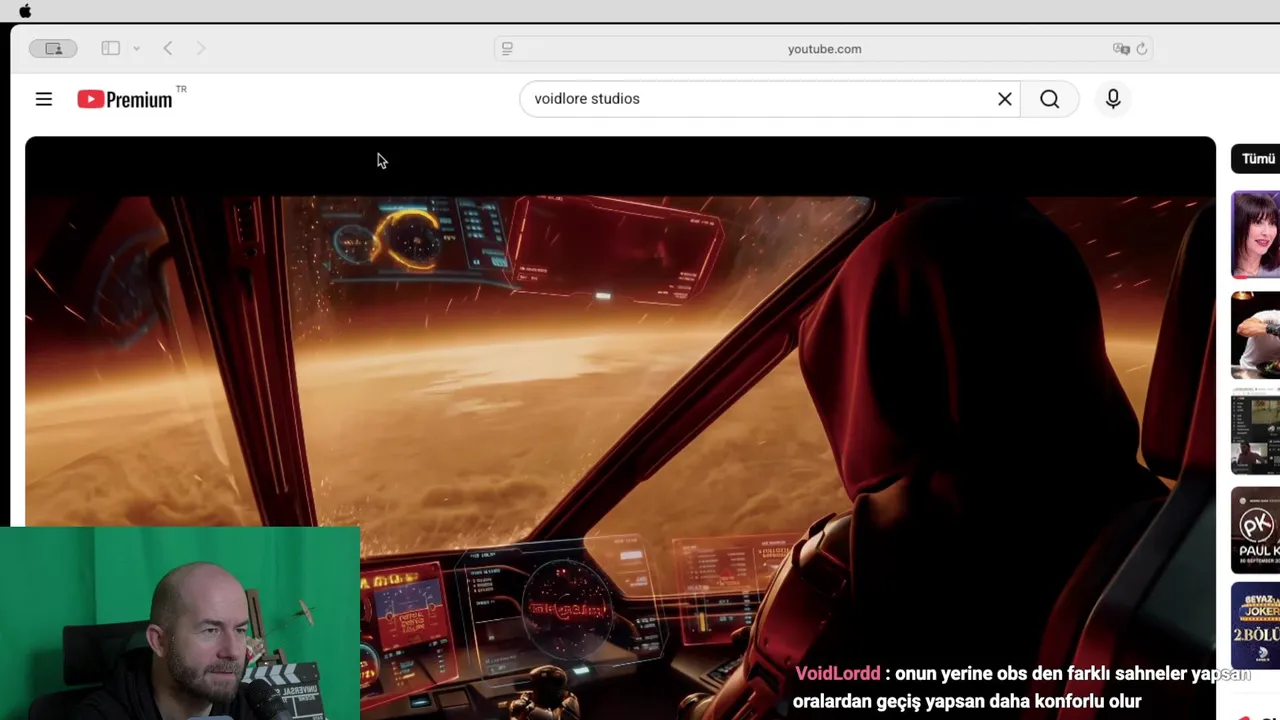The height and width of the screenshot is (720, 1280).
Task: Start voice search with microphone
Action: [1113, 99]
